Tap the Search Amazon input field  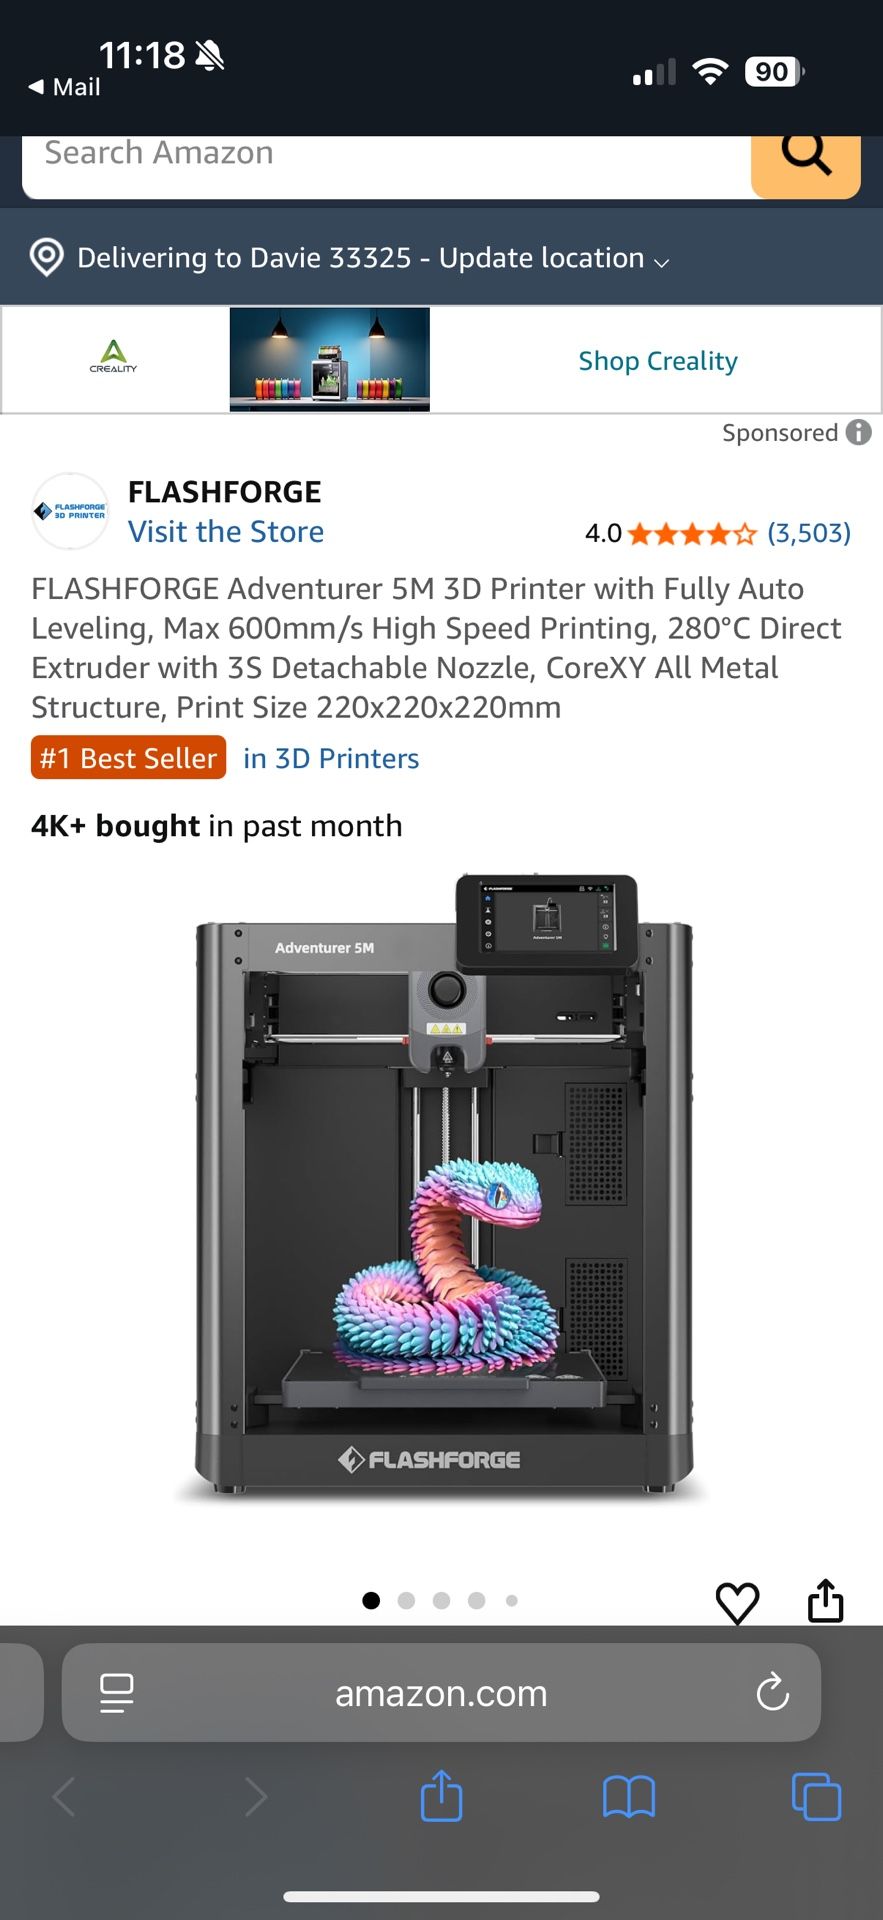point(386,160)
